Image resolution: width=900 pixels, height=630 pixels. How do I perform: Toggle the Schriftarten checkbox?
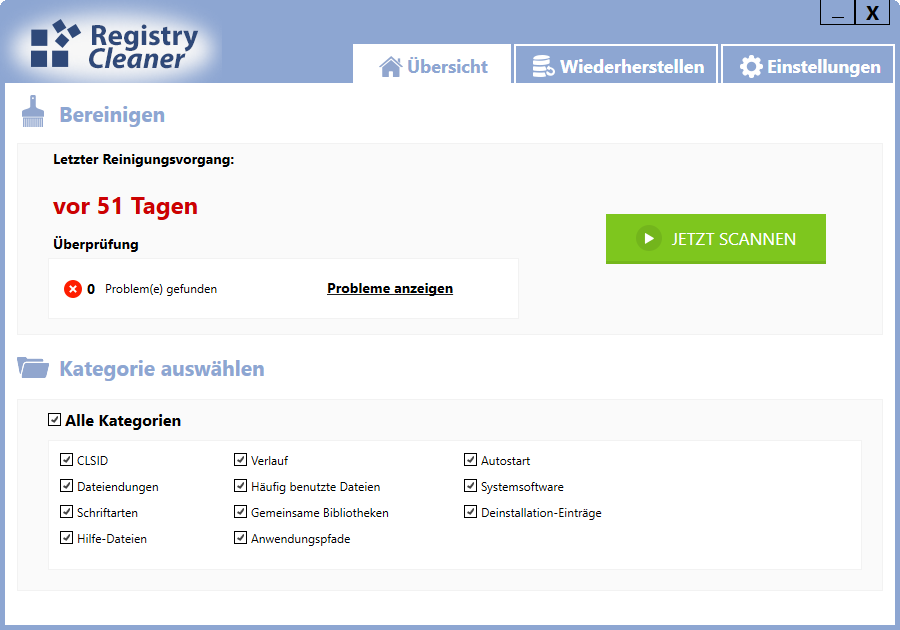click(67, 512)
